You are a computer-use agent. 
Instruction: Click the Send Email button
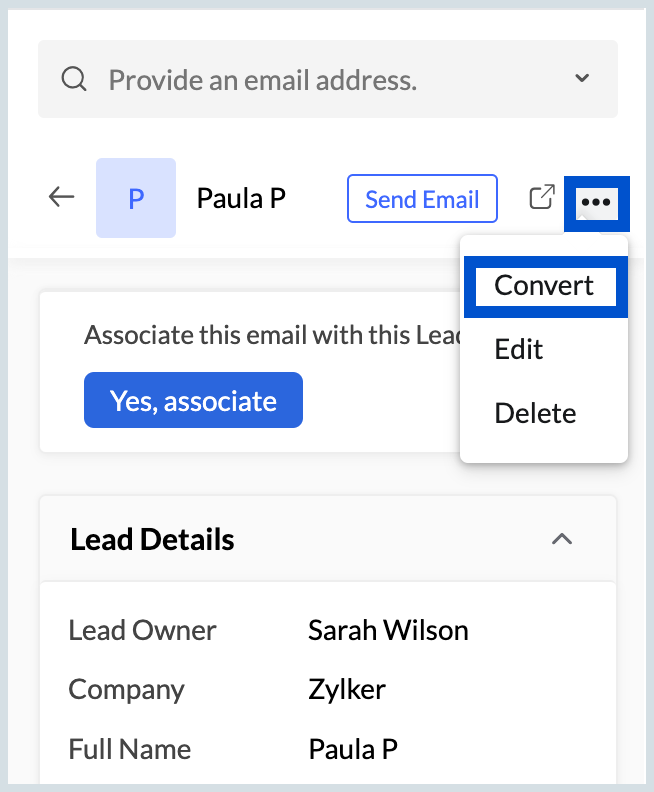coord(422,199)
